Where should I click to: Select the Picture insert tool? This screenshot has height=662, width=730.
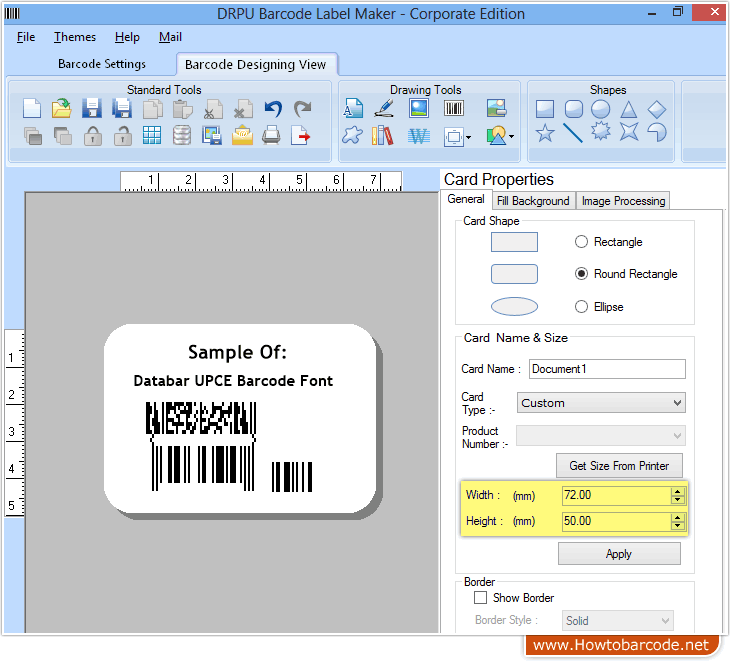(x=419, y=108)
